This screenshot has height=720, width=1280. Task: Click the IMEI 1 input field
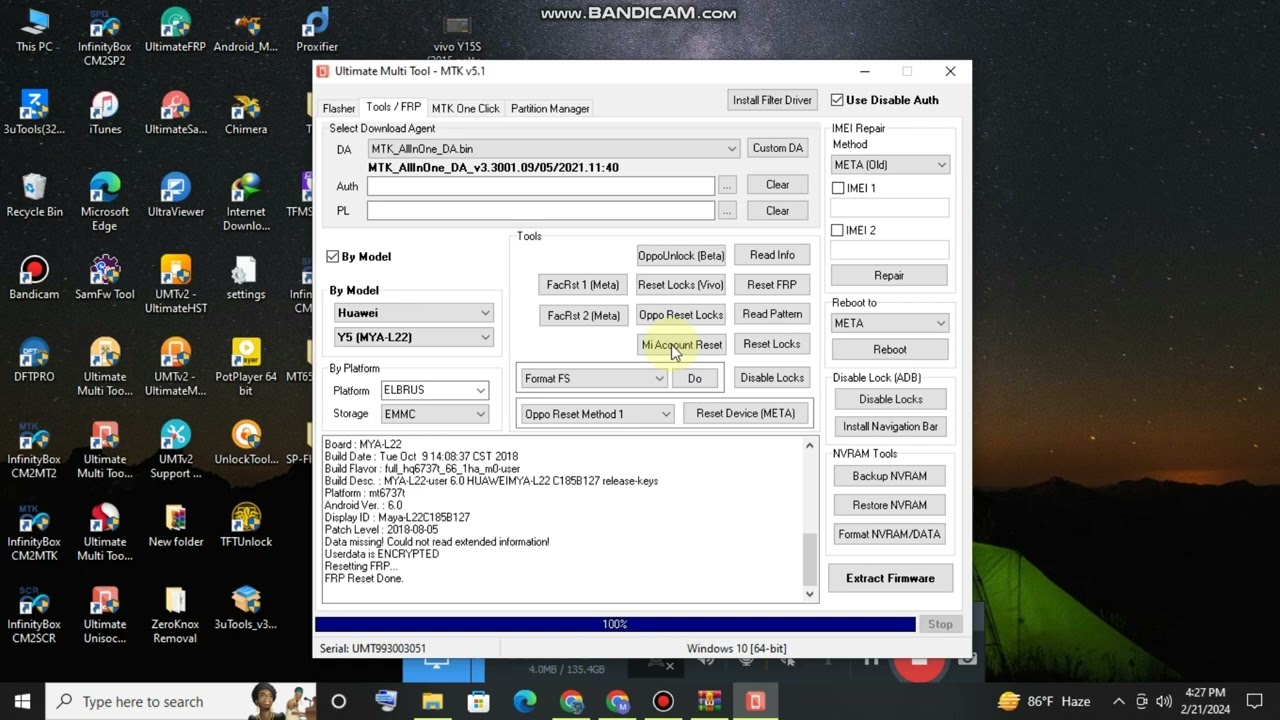889,208
